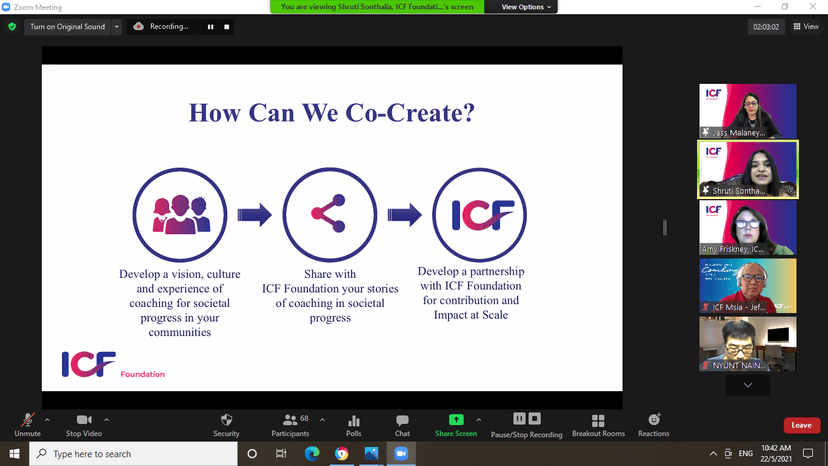Expand video options arrow next to Stop Video

106,420
